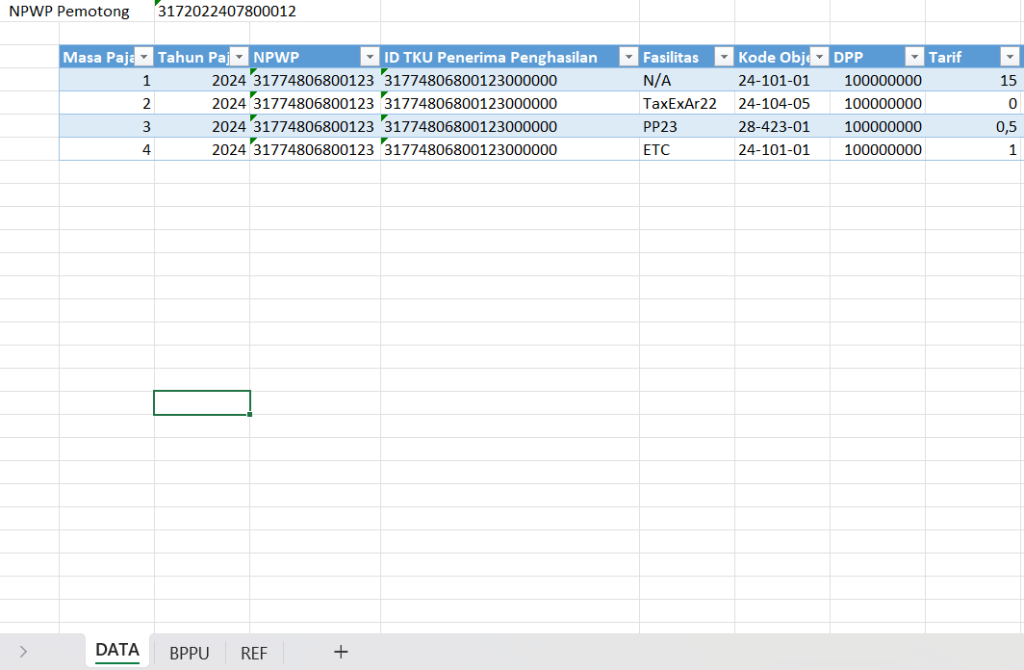Click the Fasilitas column filter arrow

[x=723, y=57]
